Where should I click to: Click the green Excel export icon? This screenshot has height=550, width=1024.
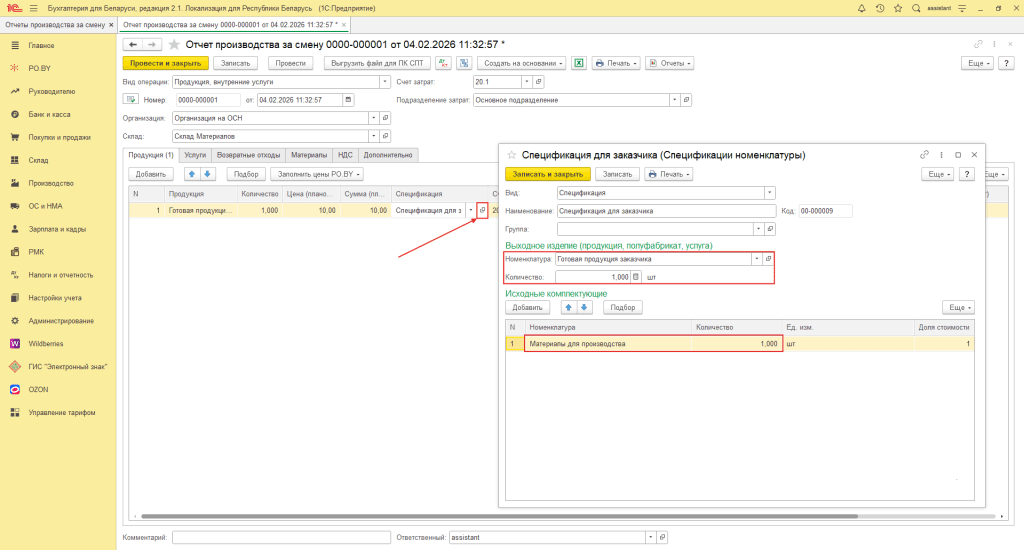point(578,63)
